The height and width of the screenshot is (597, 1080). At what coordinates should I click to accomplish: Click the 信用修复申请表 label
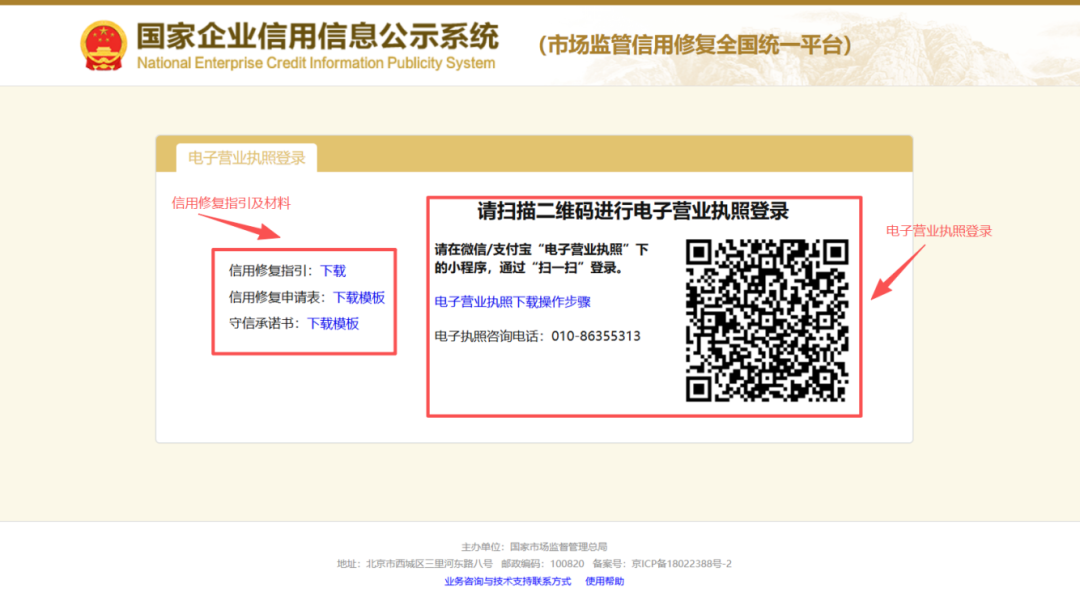pos(276,297)
